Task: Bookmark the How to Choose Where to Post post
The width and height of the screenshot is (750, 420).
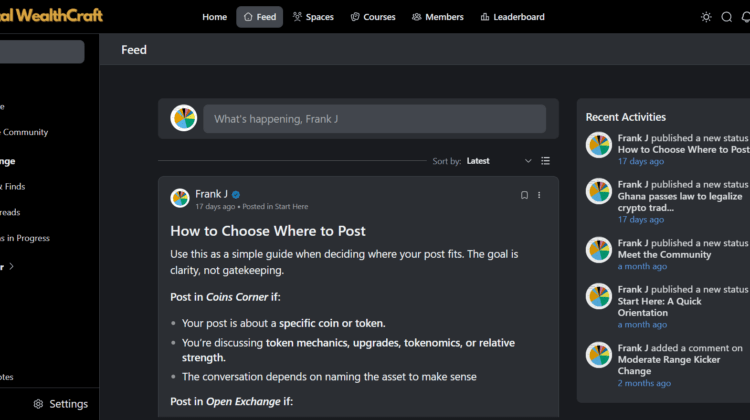Action: pos(524,195)
